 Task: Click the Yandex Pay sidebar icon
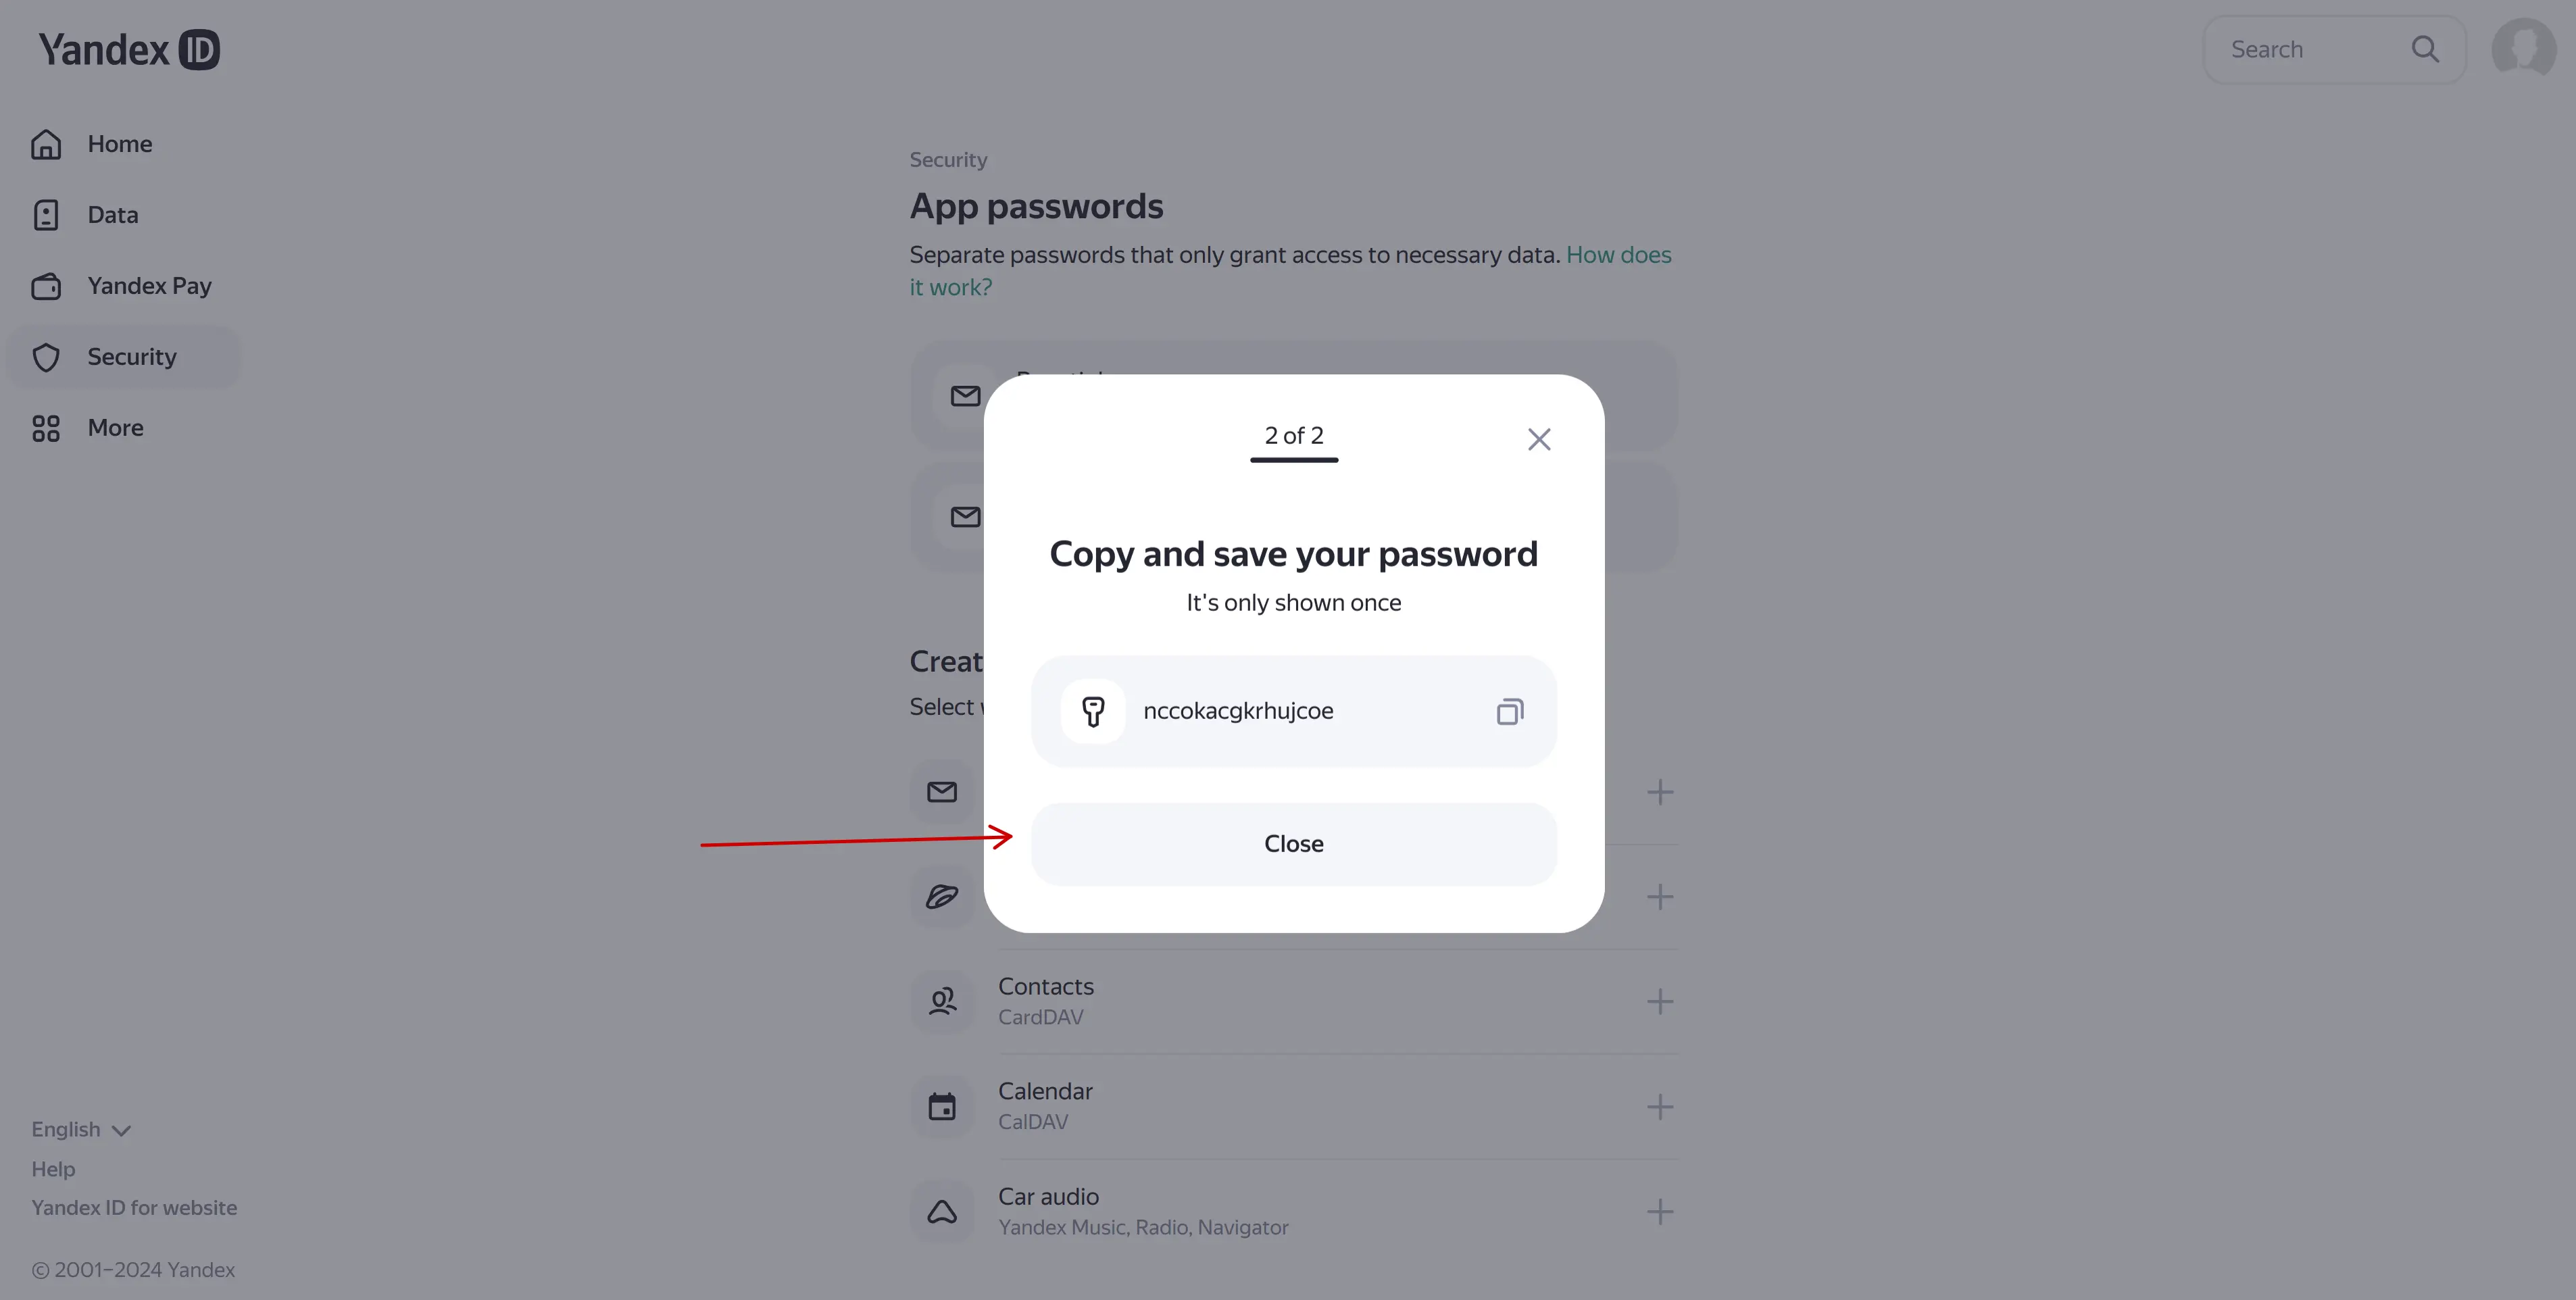pos(47,285)
